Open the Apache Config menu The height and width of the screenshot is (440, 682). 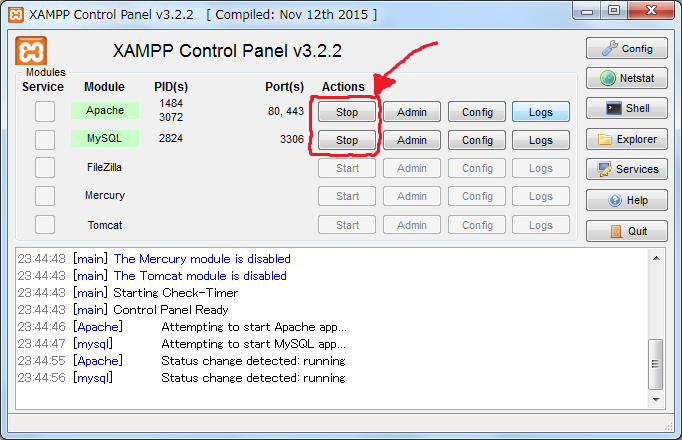click(x=477, y=112)
